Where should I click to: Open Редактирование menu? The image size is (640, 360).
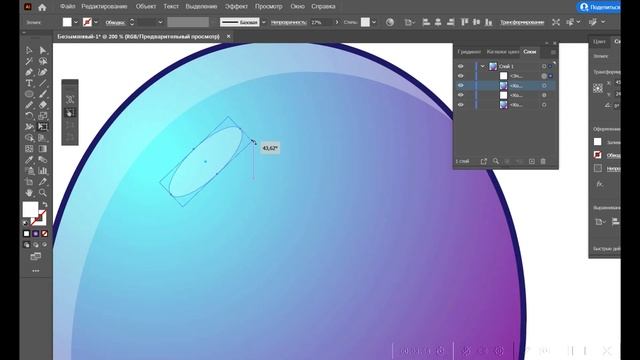tap(104, 7)
